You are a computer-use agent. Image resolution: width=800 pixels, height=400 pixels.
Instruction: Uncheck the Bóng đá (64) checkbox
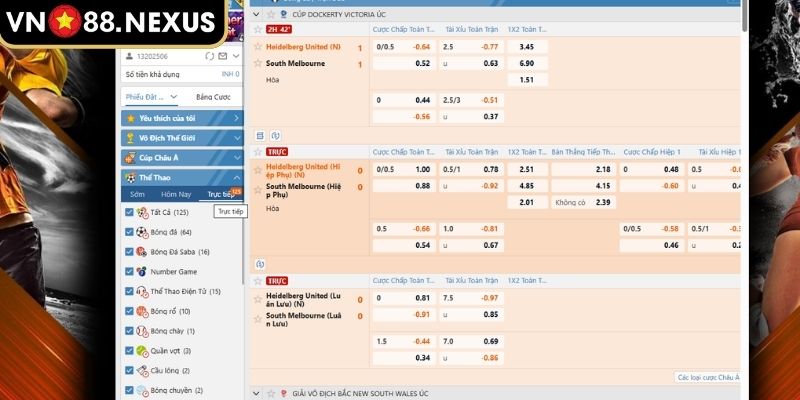click(x=129, y=232)
